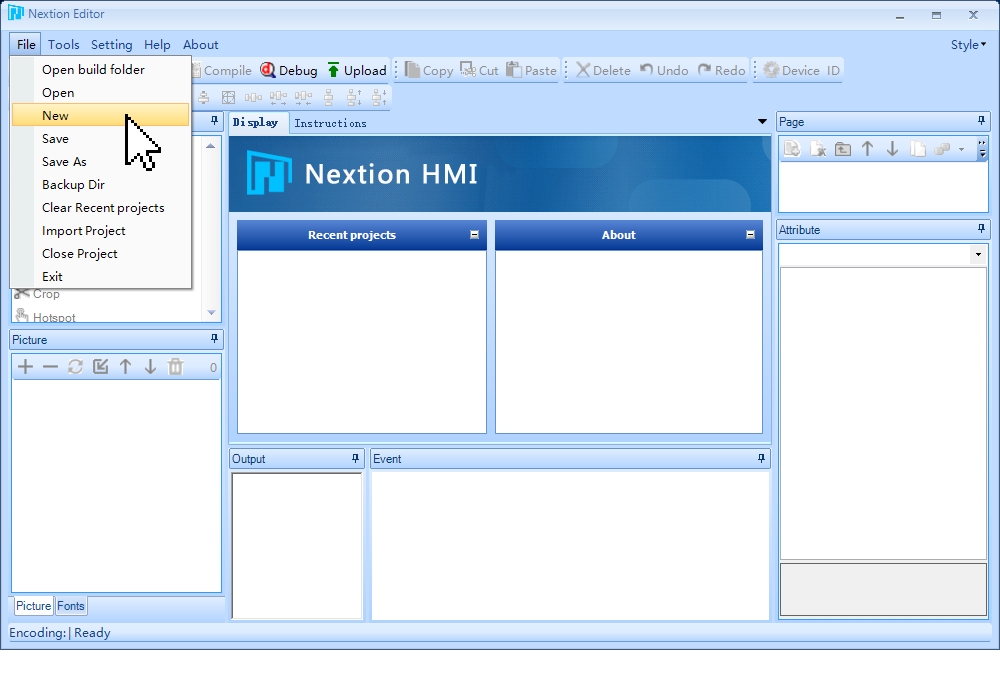Image resolution: width=1000 pixels, height=685 pixels.
Task: Open the Device ID settings
Action: 802,70
